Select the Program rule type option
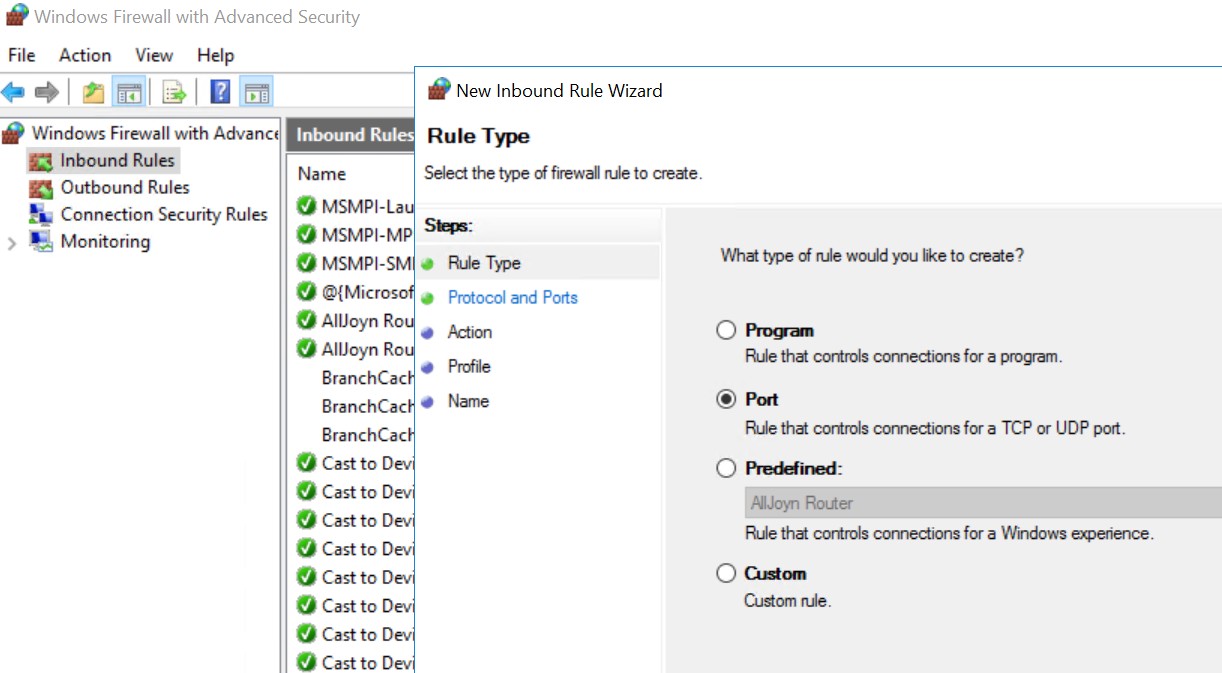This screenshot has height=673, width=1222. point(726,330)
